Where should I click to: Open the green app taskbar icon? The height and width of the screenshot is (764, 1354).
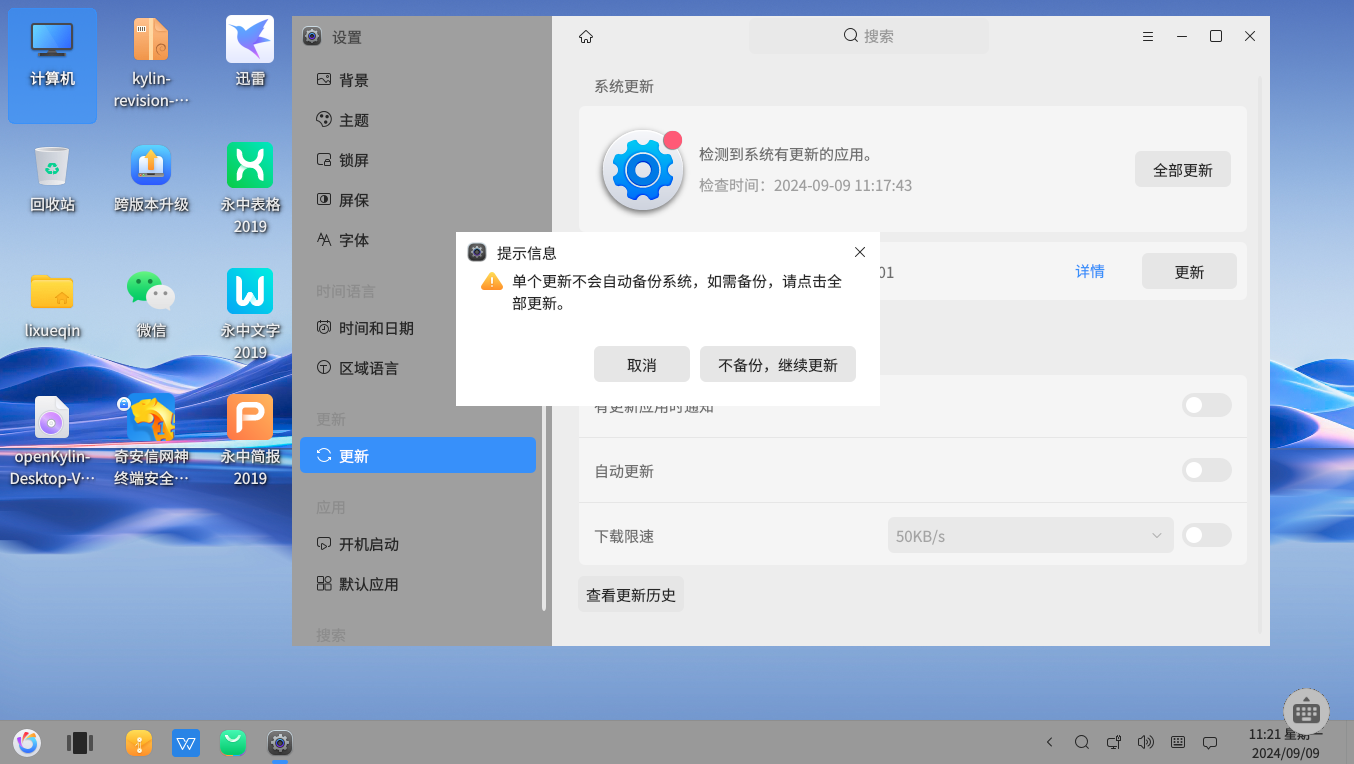pos(233,742)
